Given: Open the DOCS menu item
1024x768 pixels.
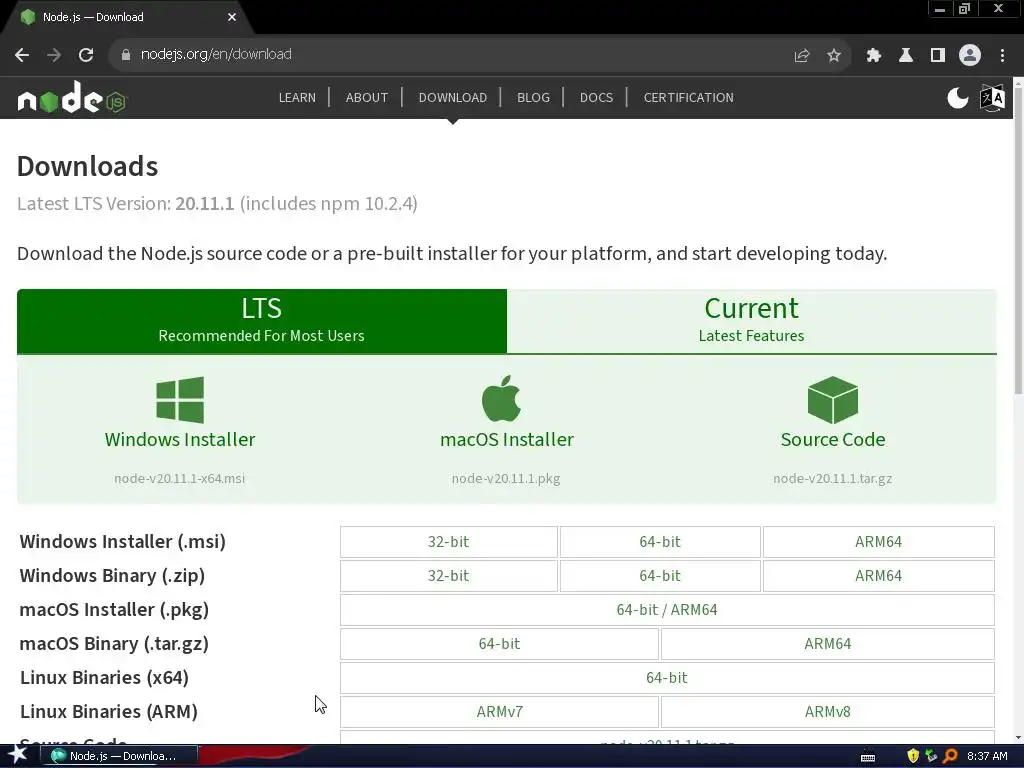Looking at the screenshot, I should pos(596,97).
